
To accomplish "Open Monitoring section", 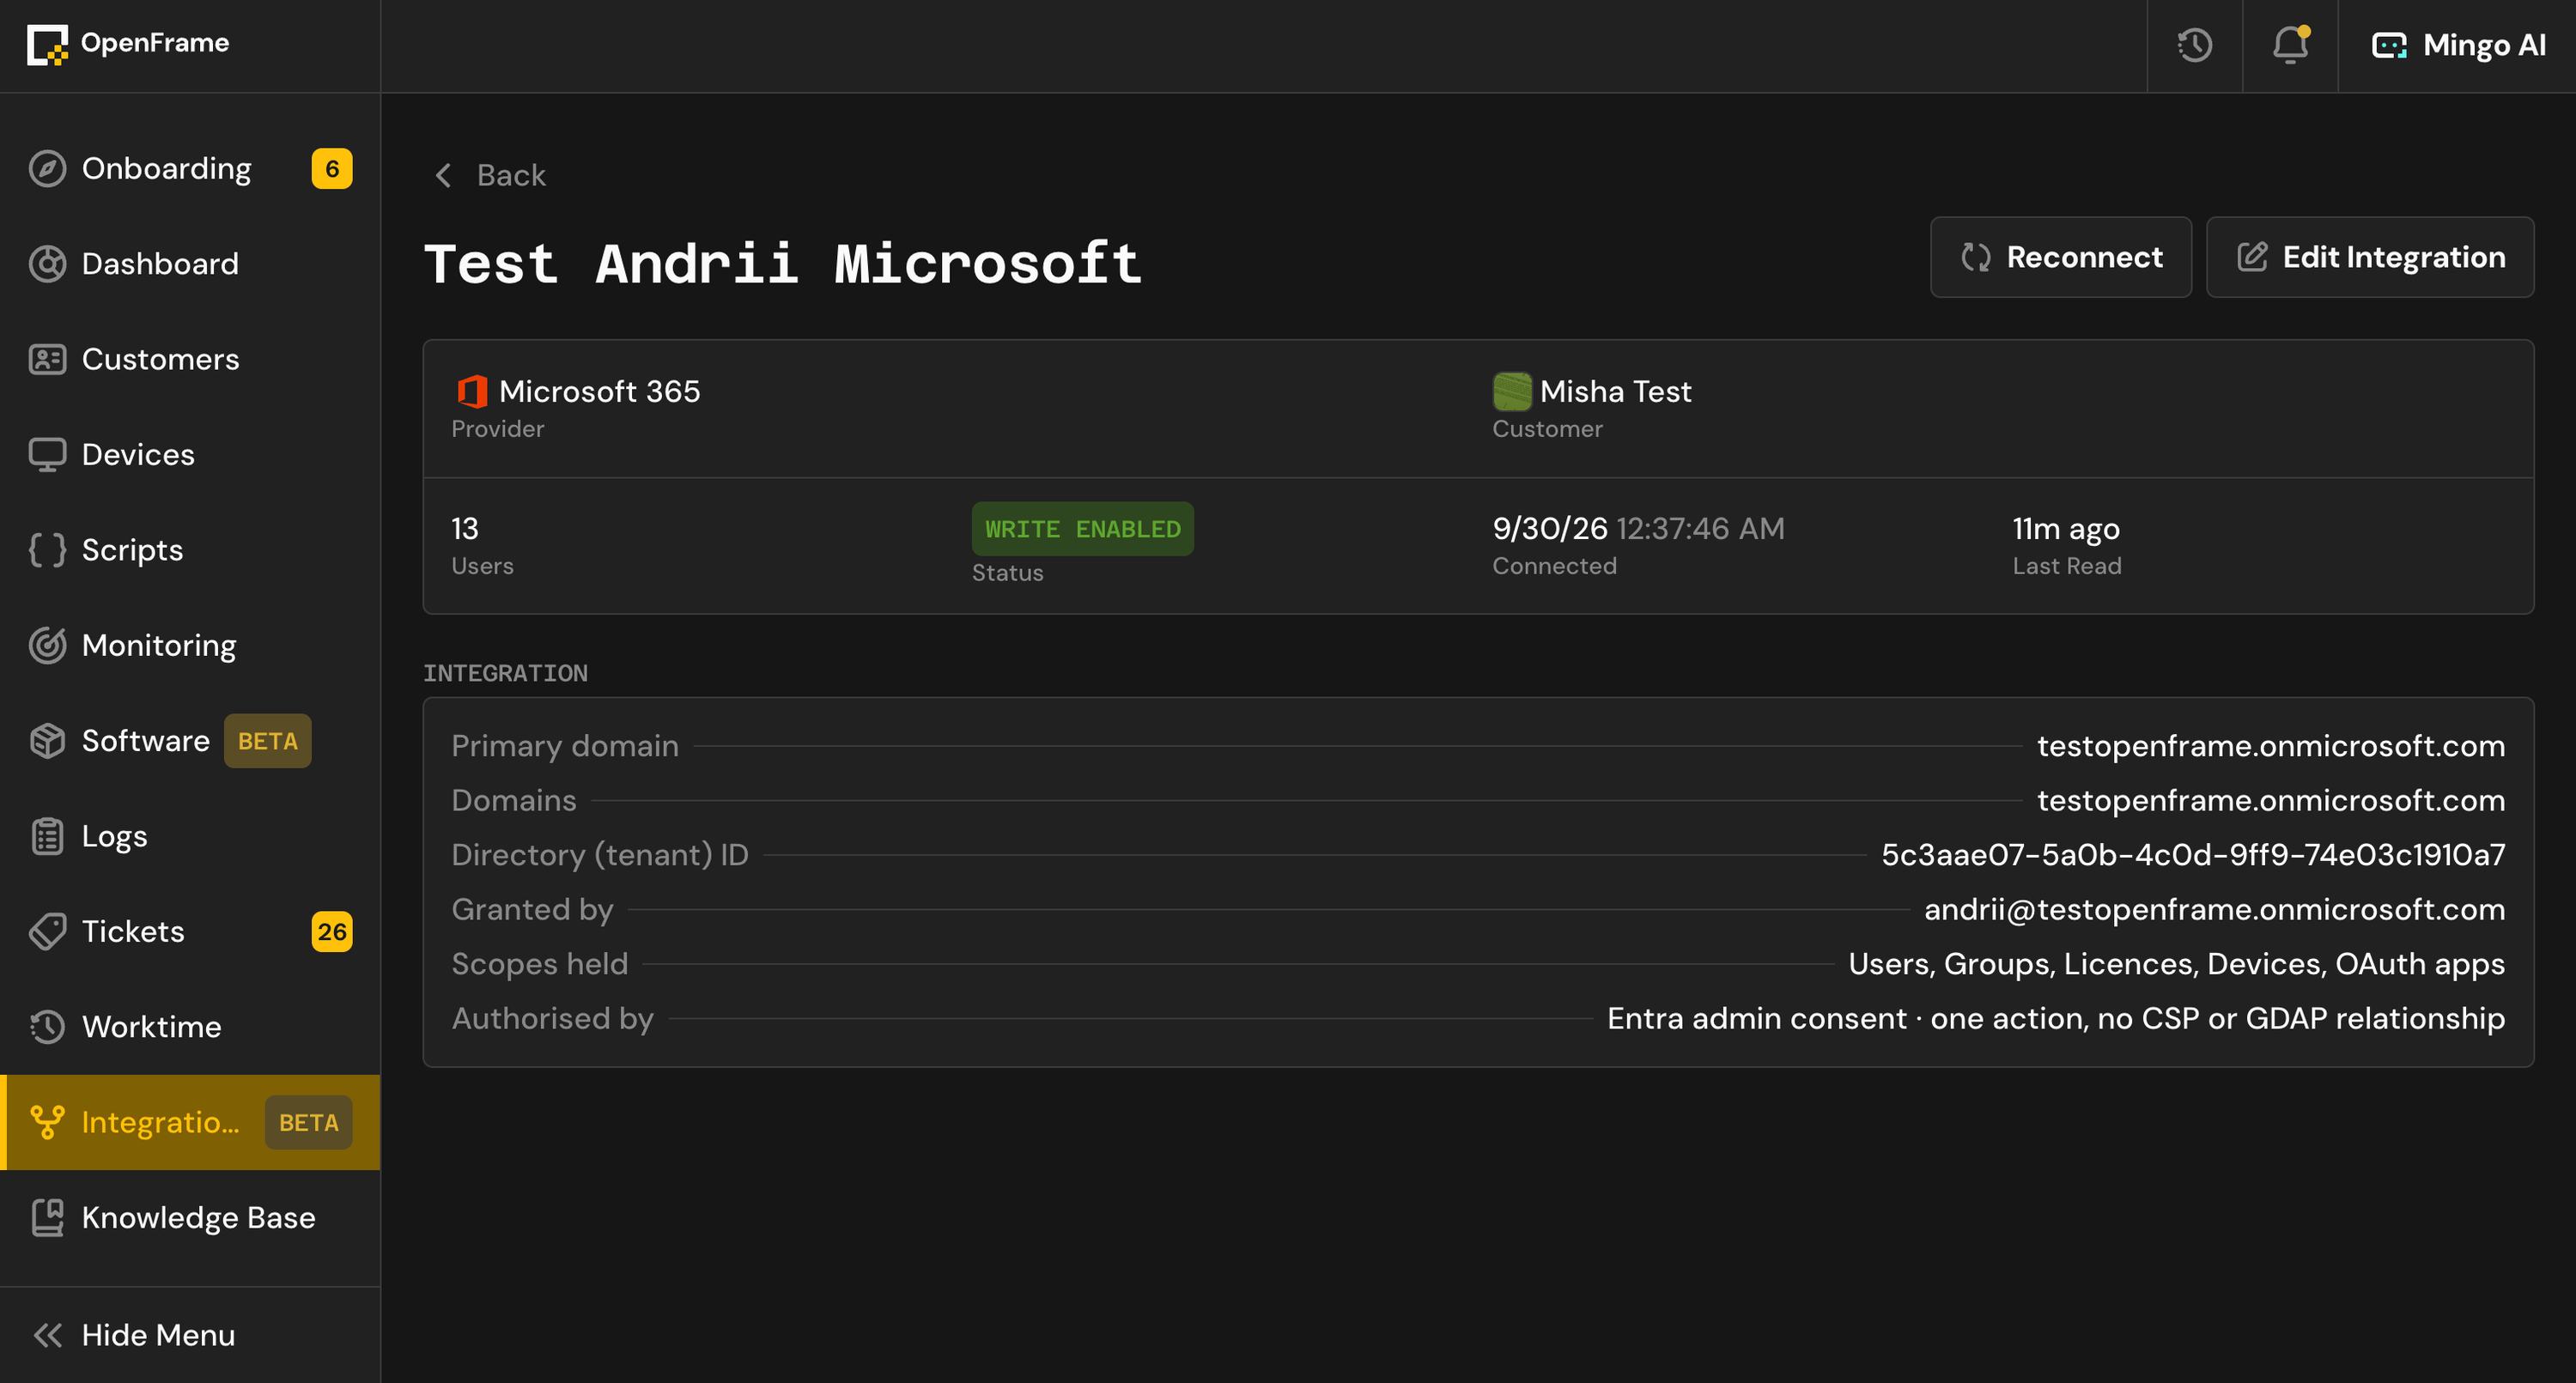I will click(190, 645).
